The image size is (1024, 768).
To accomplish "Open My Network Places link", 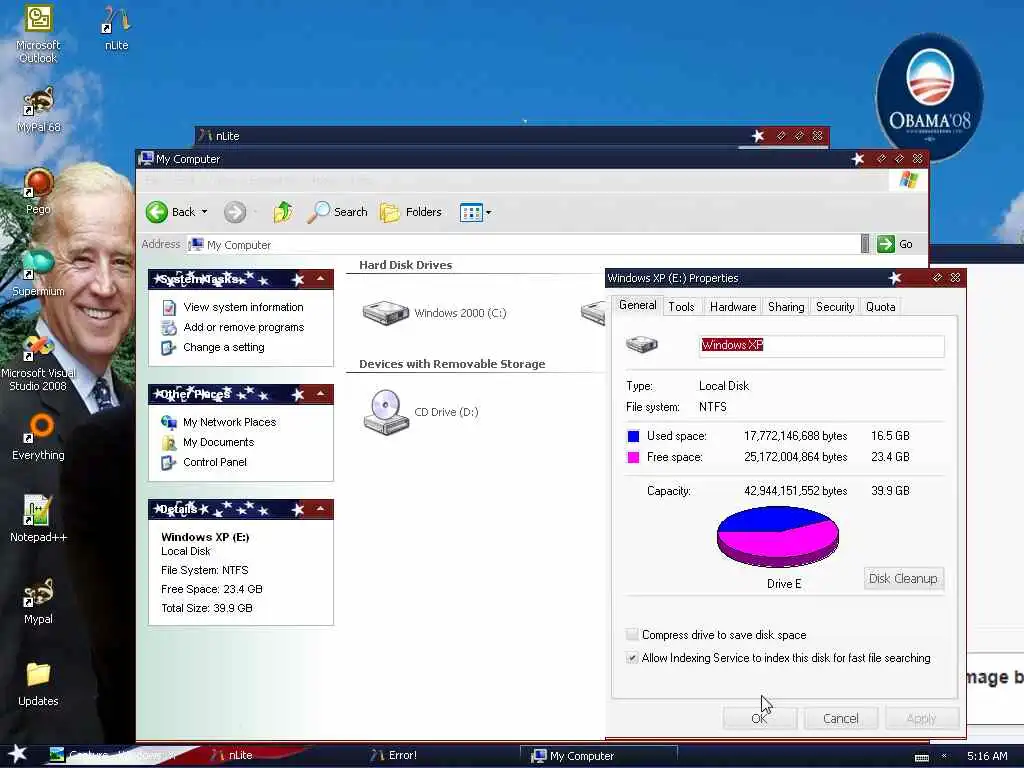I will pyautogui.click(x=229, y=423).
